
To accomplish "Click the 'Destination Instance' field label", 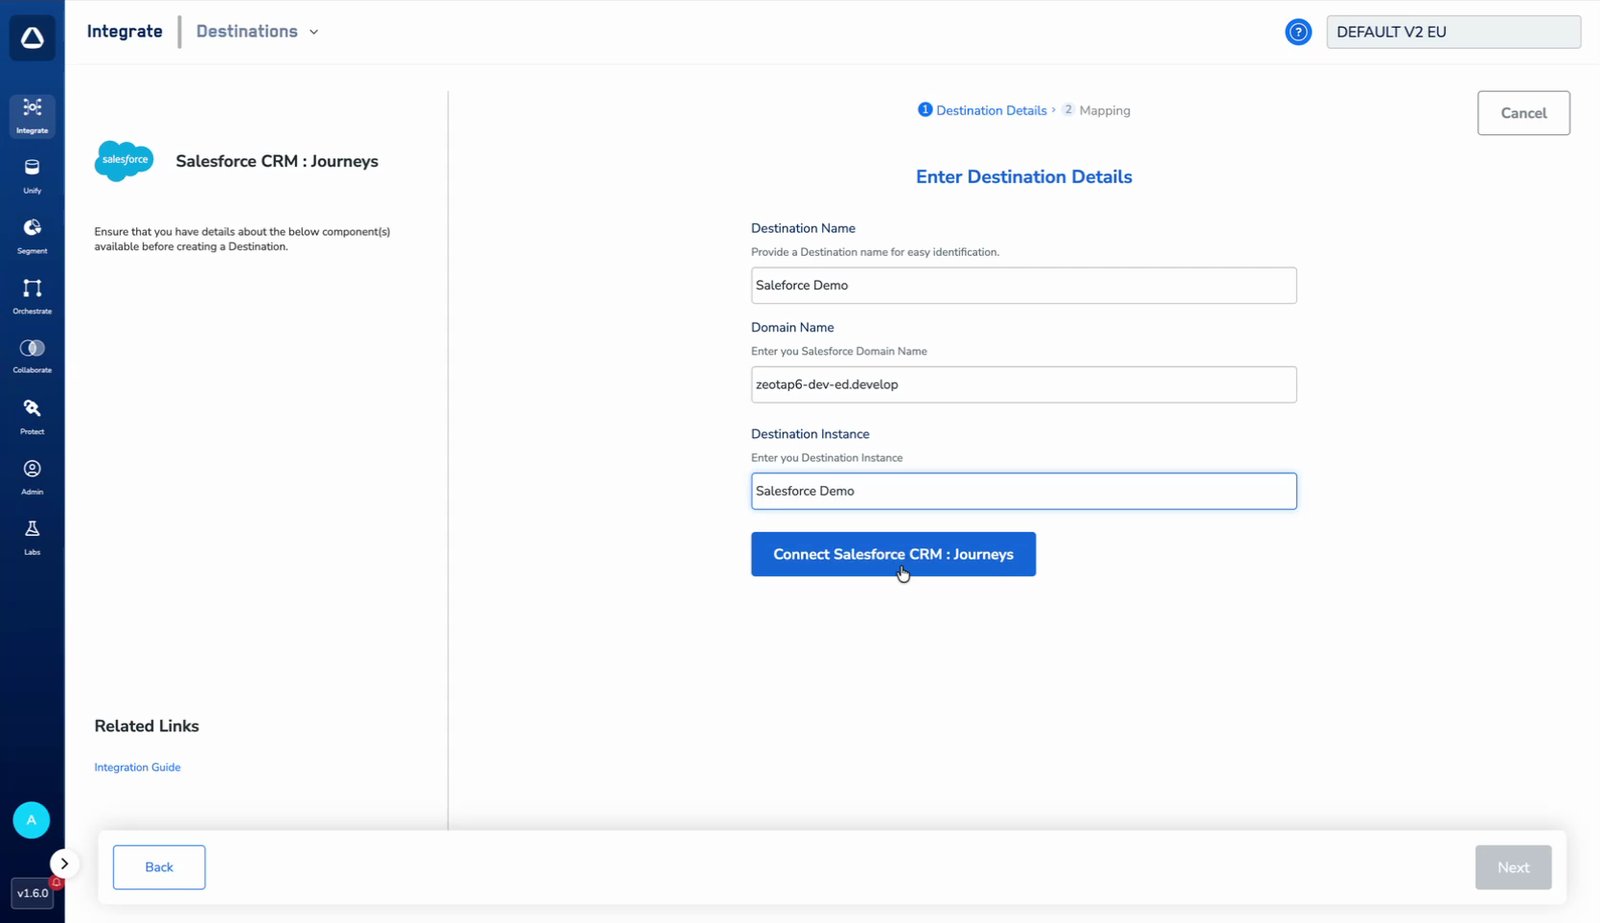I will point(810,434).
